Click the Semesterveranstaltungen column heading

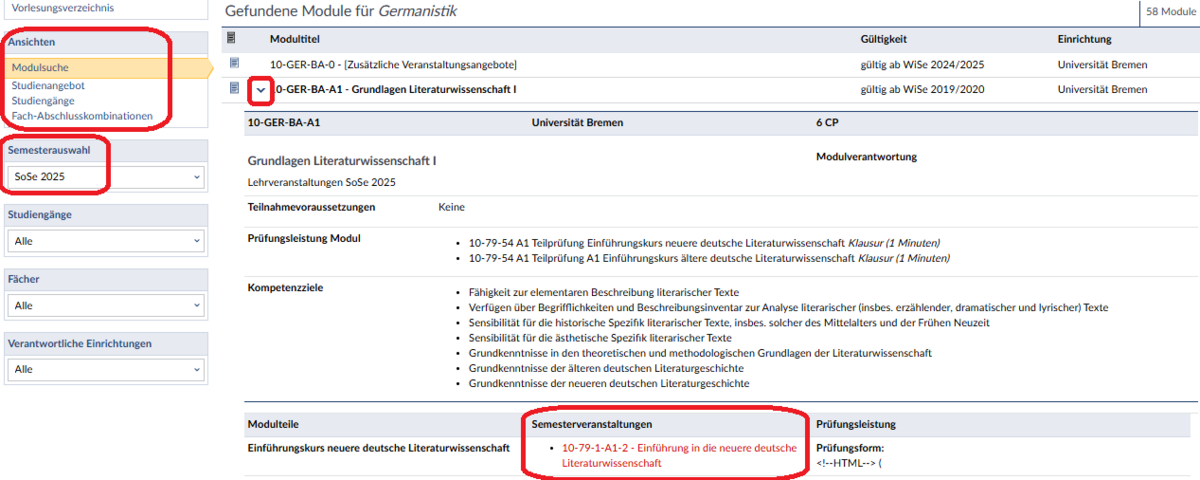coord(593,424)
